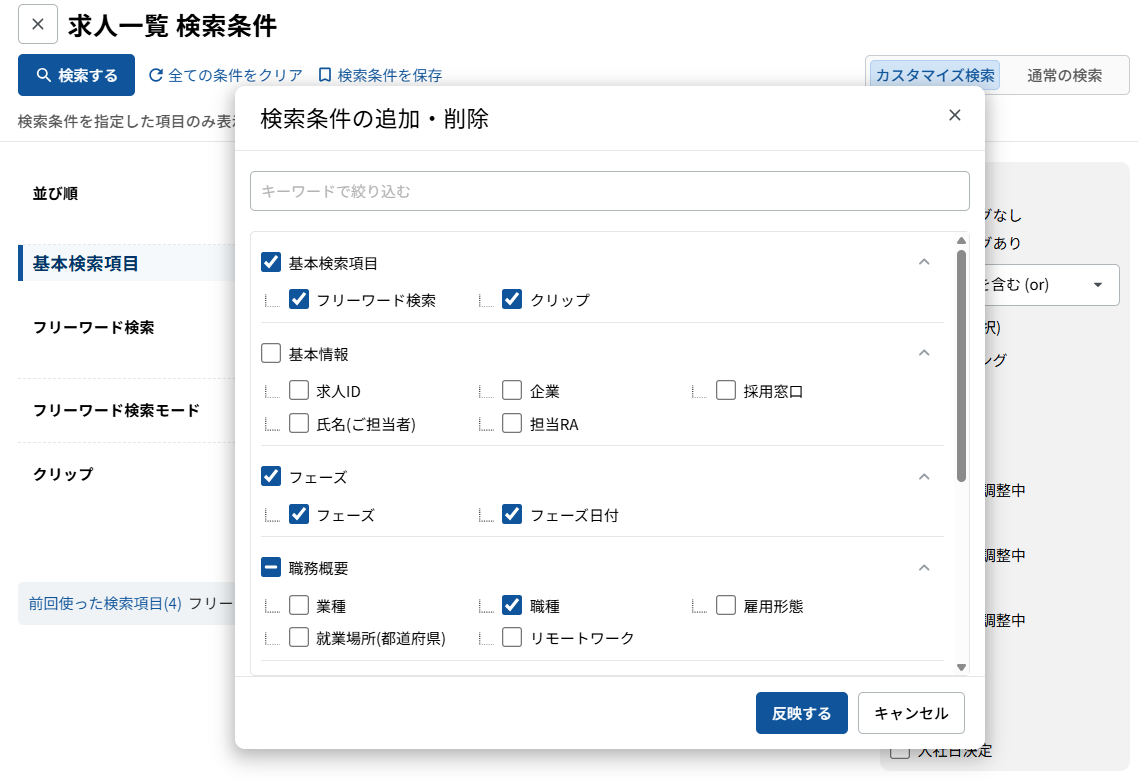This screenshot has height=783, width=1138.
Task: Check the リモートワーク option
Action: point(512,637)
